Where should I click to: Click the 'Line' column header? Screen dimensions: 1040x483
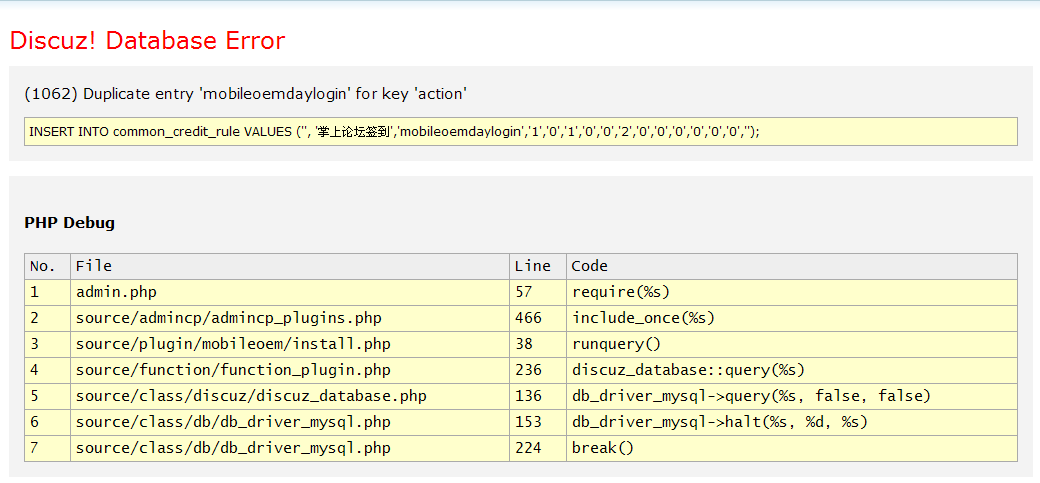click(538, 266)
